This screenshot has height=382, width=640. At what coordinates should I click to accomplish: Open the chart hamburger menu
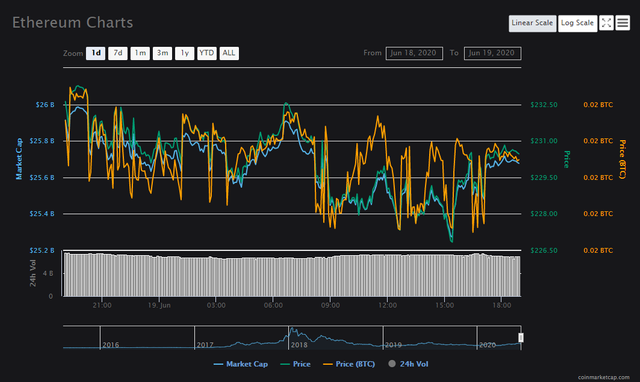[622, 23]
